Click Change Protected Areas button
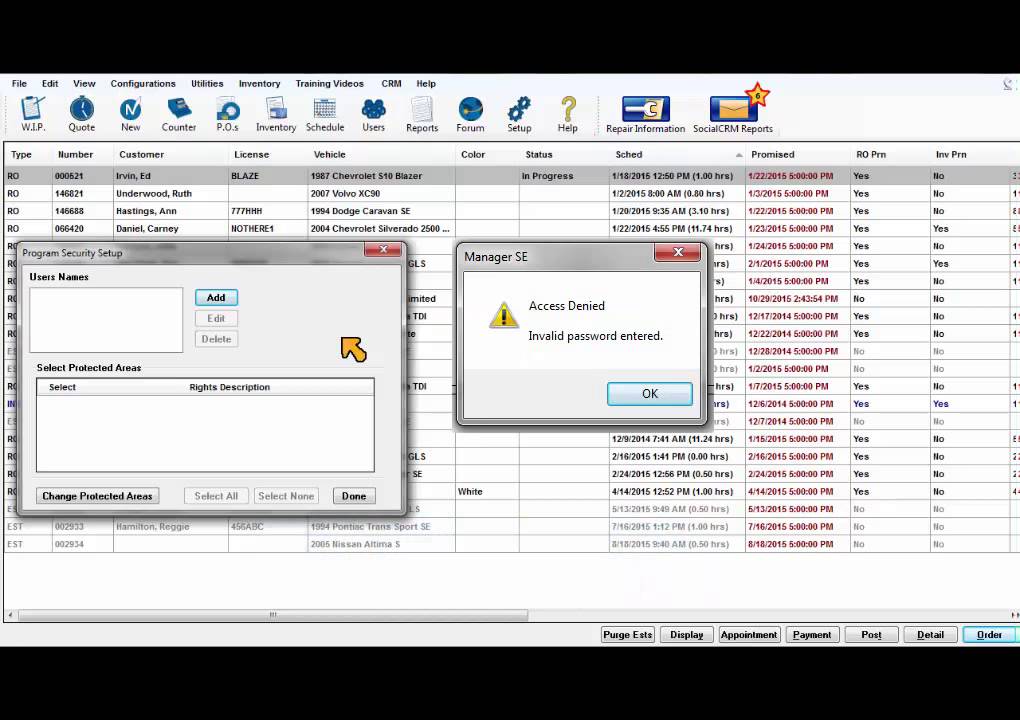1020x720 pixels. pos(97,496)
